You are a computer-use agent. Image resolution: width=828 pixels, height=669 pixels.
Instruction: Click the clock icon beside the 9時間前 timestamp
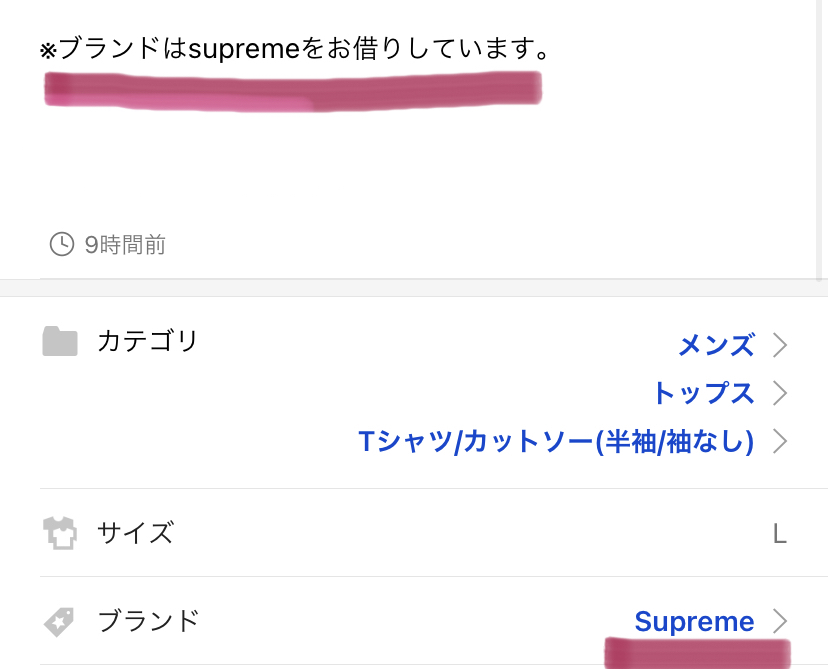[x=61, y=244]
